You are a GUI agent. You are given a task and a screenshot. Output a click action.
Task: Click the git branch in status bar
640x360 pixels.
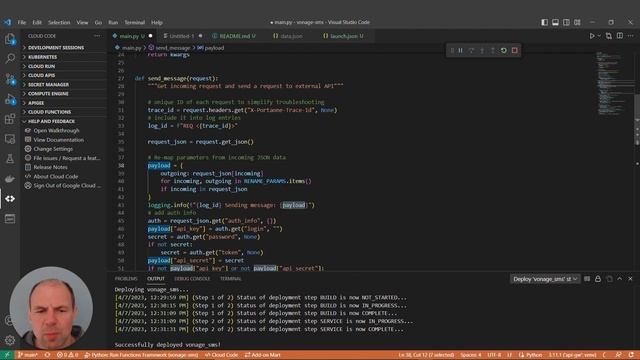pyautogui.click(x=28, y=355)
